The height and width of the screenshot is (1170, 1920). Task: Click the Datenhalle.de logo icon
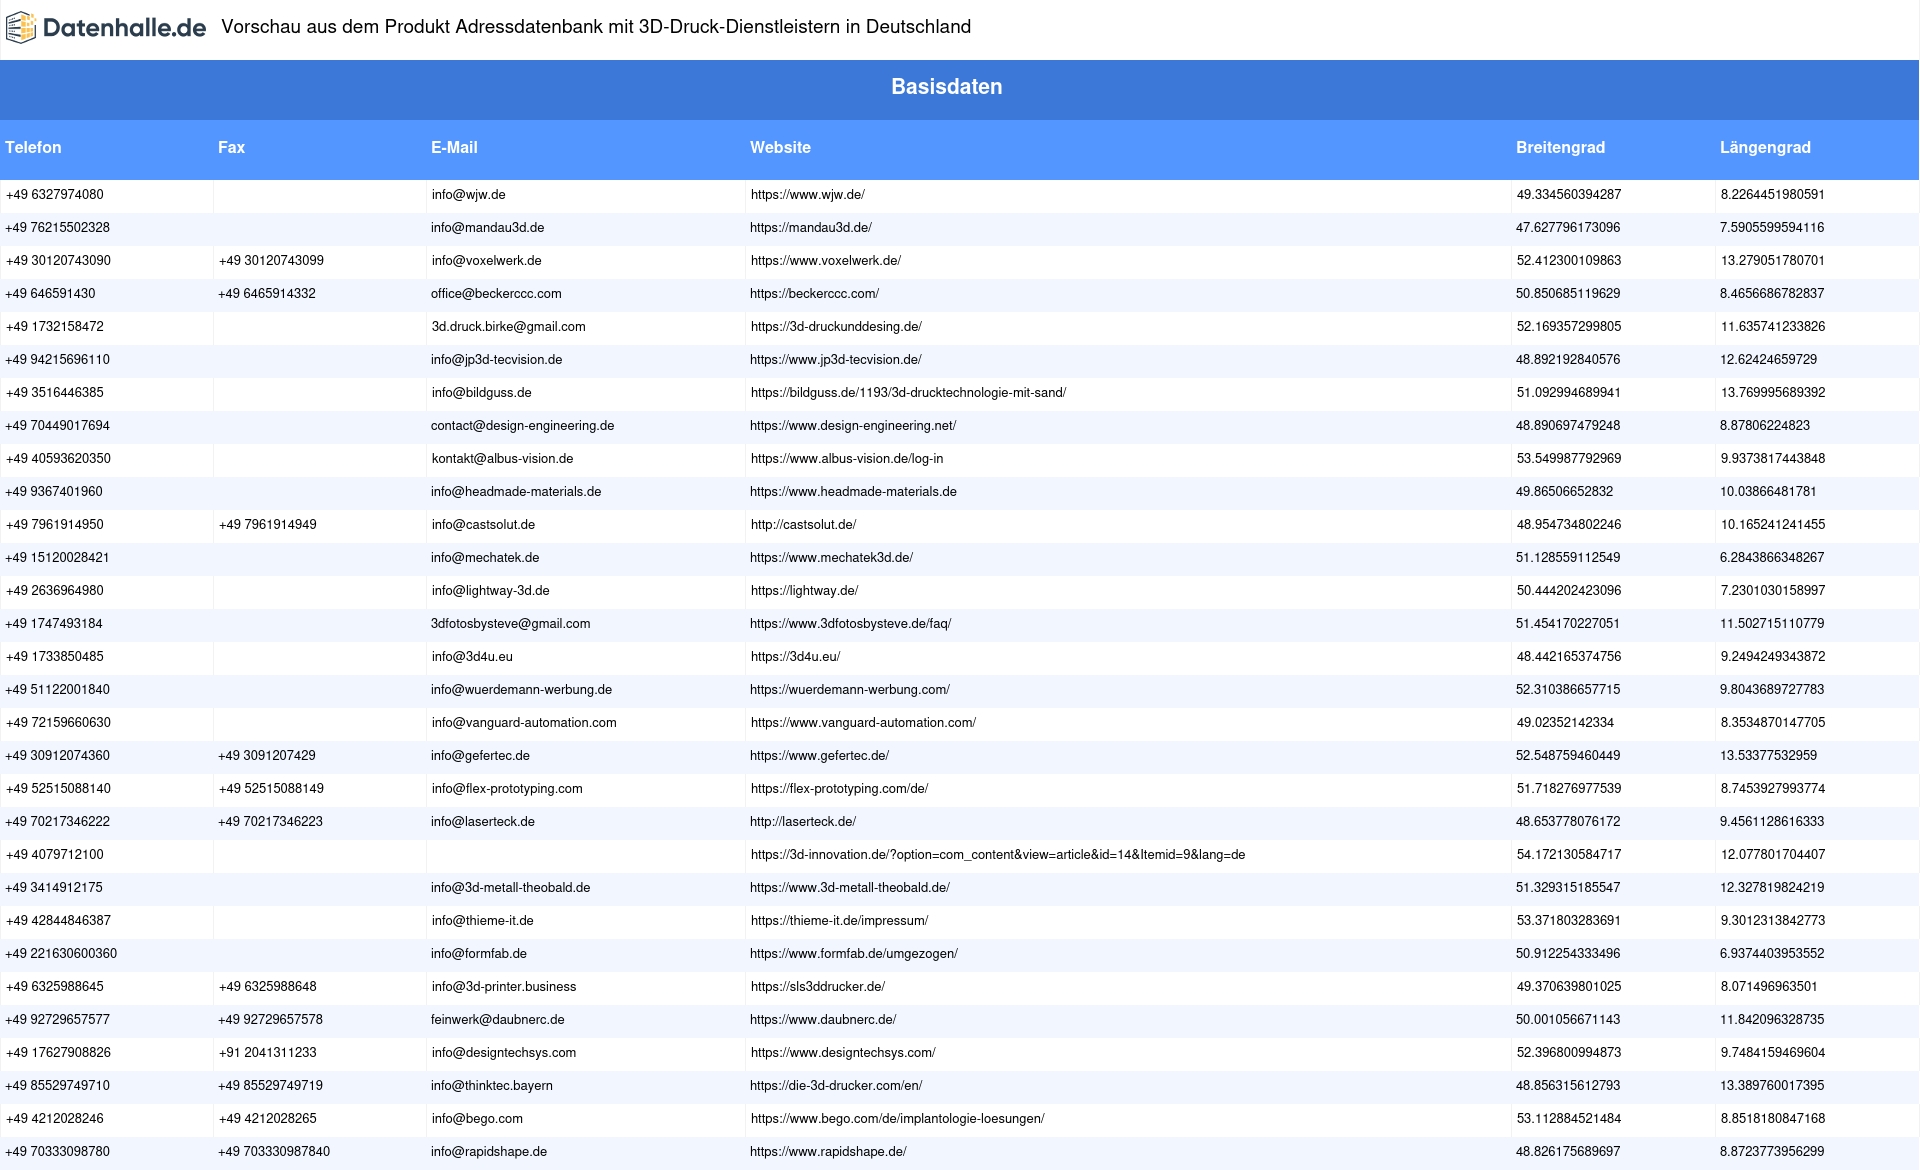tap(20, 27)
